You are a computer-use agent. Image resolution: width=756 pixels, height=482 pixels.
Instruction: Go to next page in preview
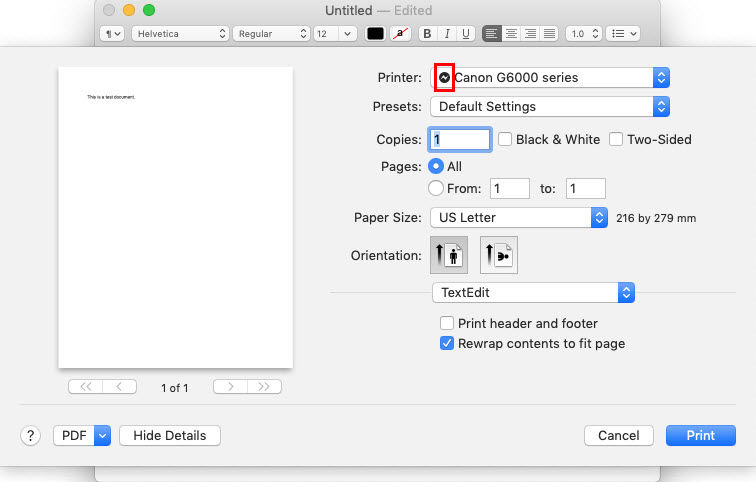(x=230, y=387)
